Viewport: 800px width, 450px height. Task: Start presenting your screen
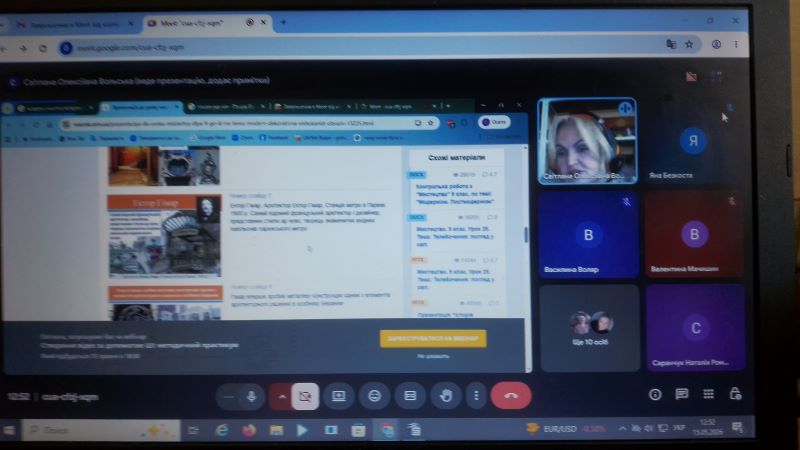point(338,396)
